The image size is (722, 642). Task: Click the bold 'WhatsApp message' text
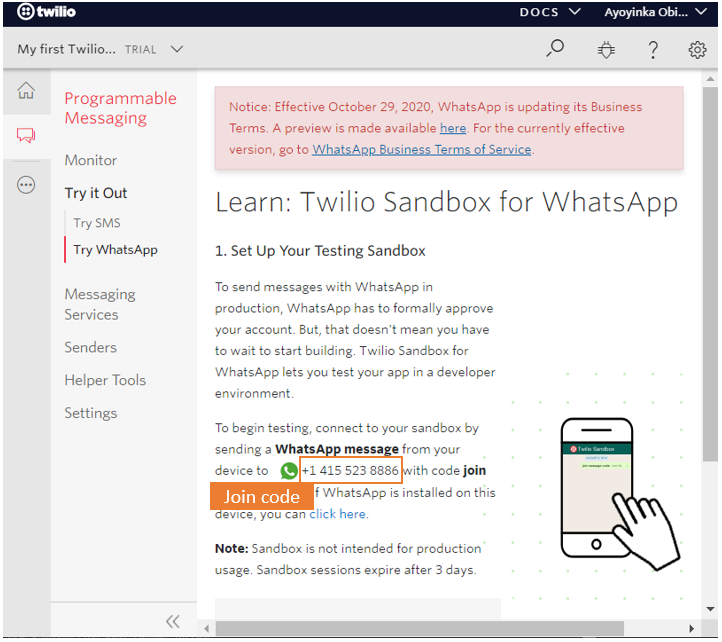337,449
